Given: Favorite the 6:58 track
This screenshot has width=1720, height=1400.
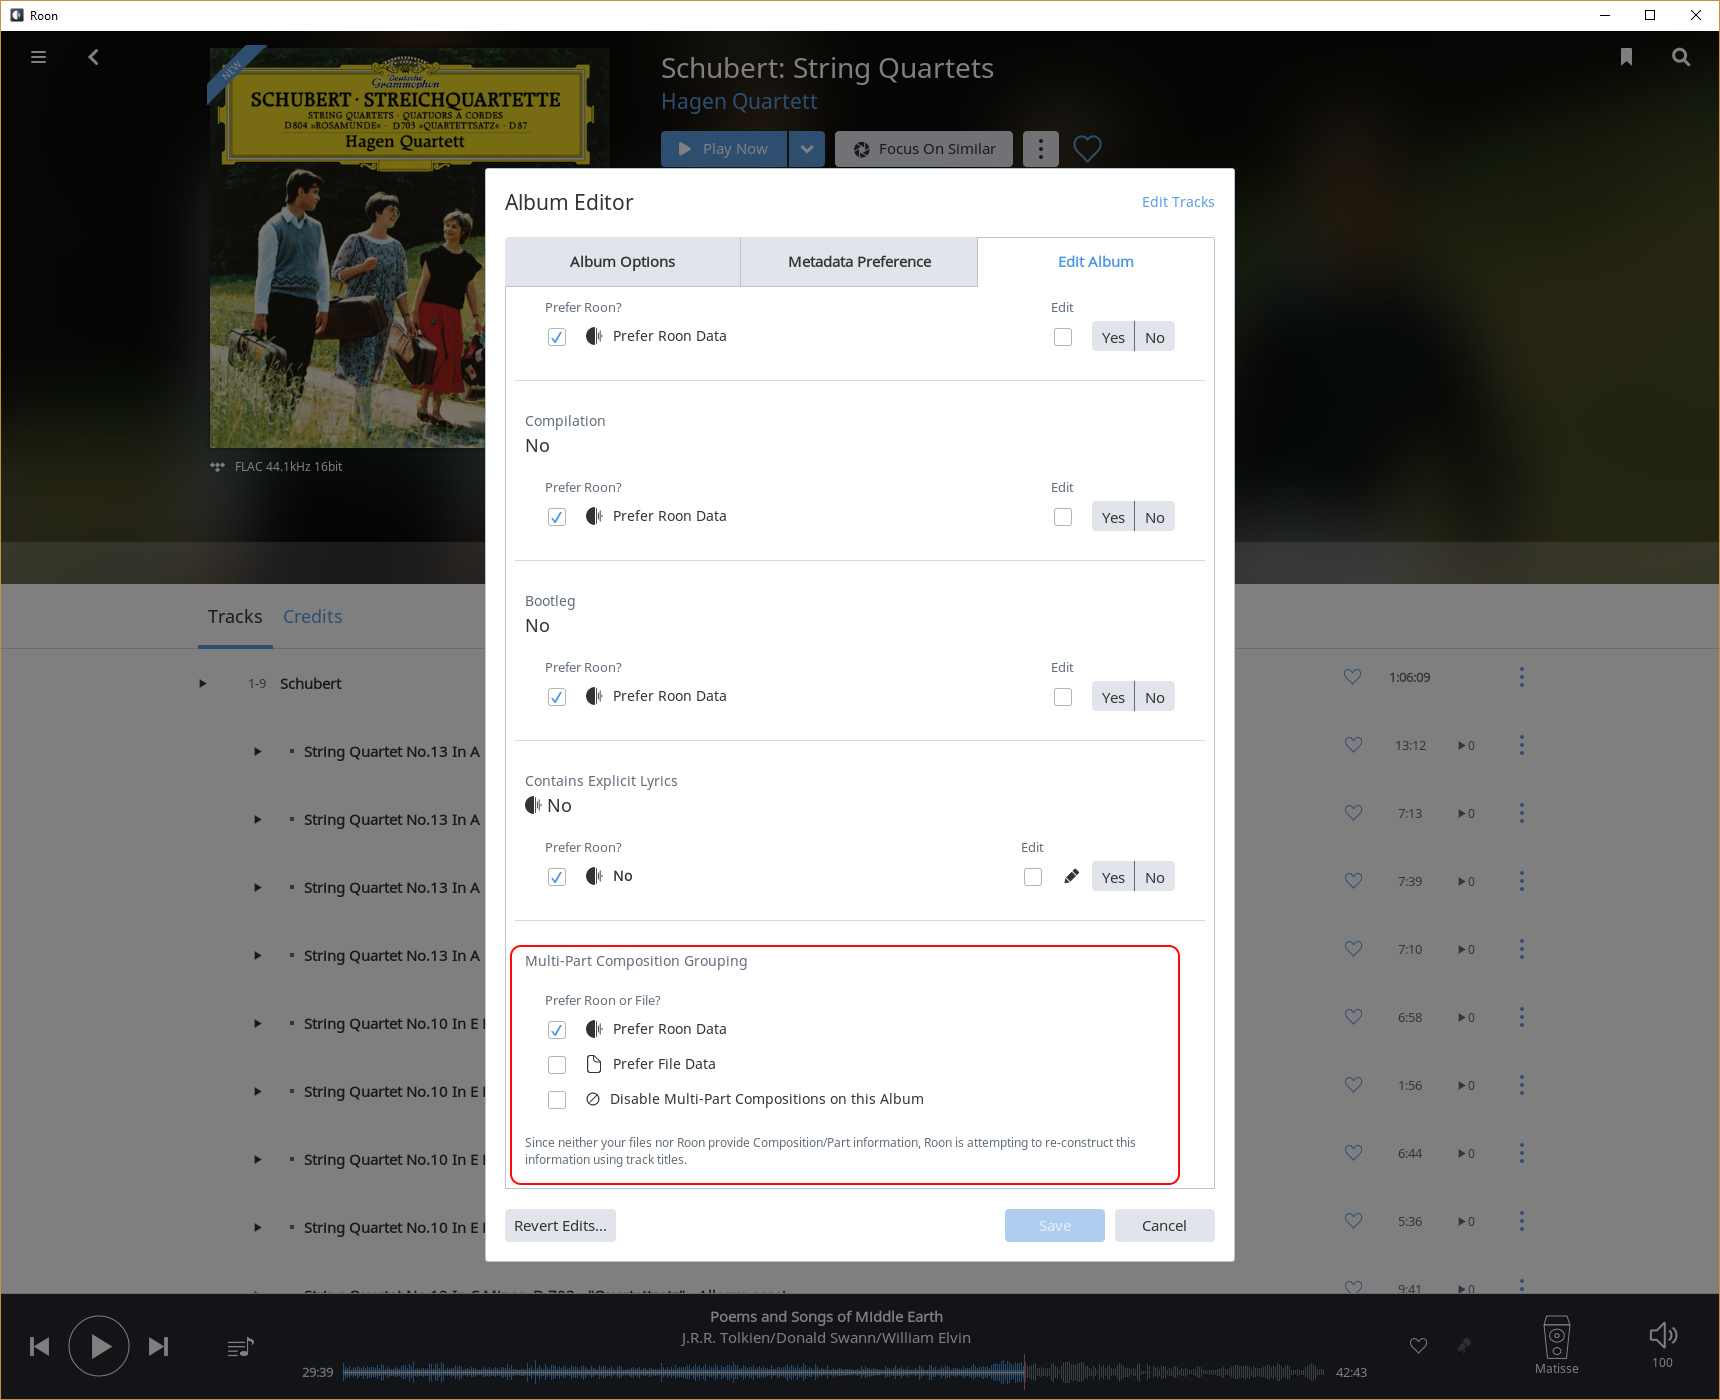Looking at the screenshot, I should pos(1353,1017).
